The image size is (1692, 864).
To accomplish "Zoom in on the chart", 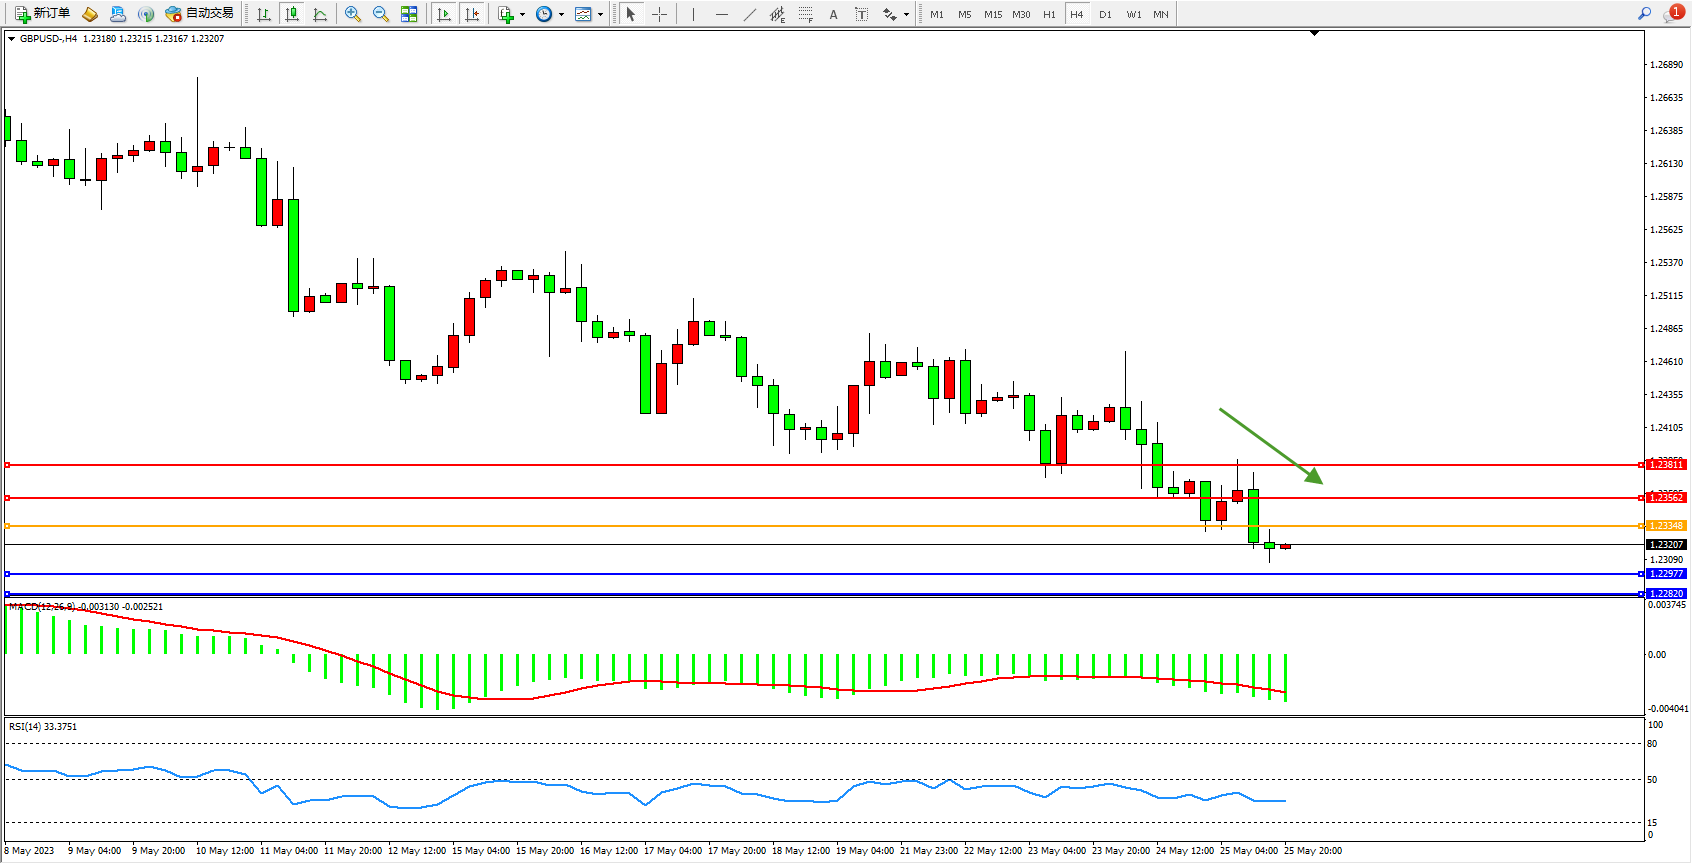I will click(x=353, y=14).
